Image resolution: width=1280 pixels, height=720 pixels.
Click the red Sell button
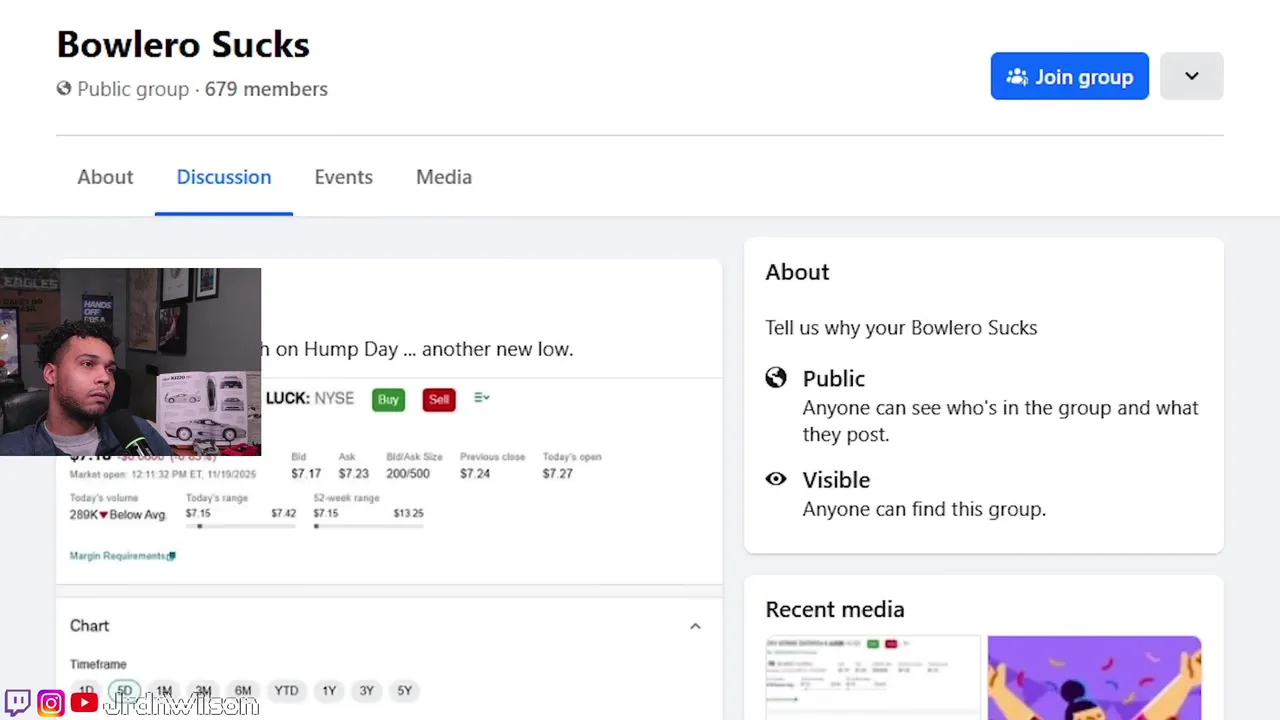(x=439, y=399)
